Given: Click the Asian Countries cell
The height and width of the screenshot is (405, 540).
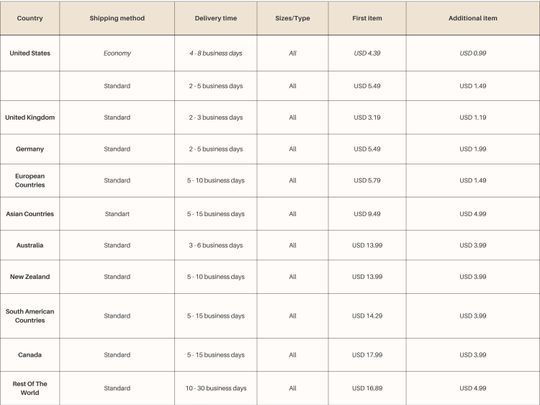Looking at the screenshot, I should tap(30, 214).
